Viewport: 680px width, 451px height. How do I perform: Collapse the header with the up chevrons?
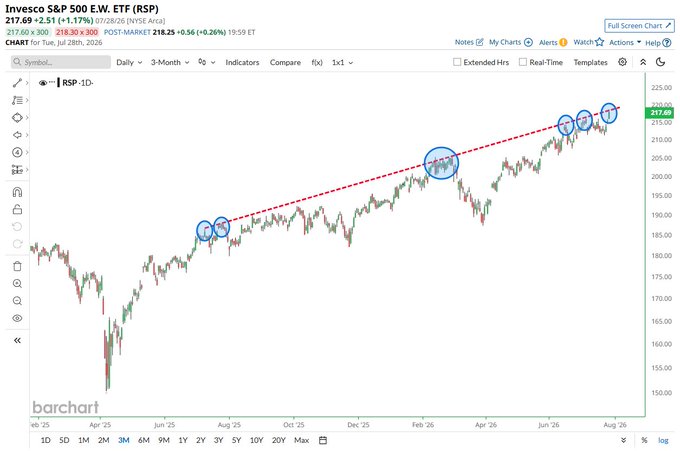tap(643, 62)
